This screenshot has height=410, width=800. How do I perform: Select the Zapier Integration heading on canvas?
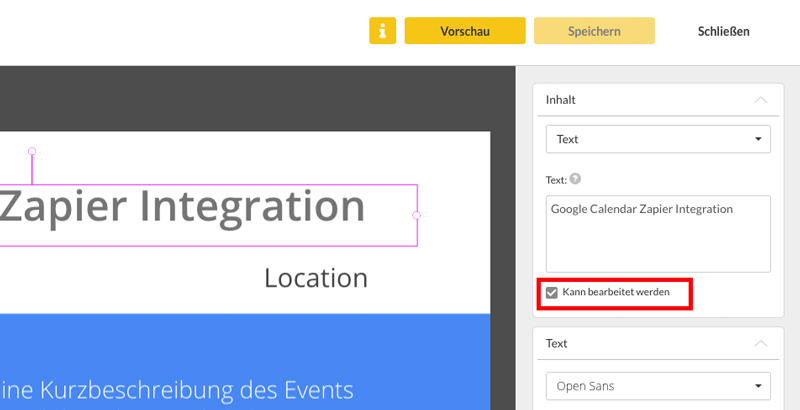coord(182,208)
